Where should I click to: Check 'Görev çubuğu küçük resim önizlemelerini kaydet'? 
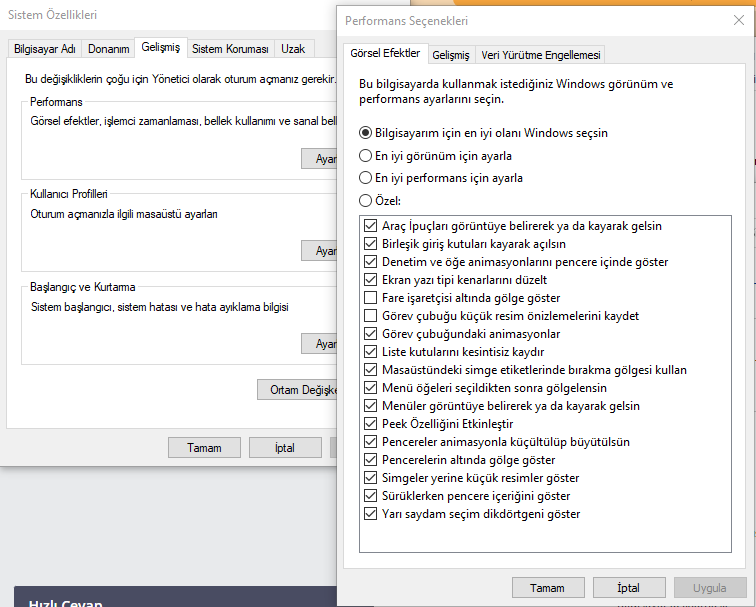pos(370,316)
